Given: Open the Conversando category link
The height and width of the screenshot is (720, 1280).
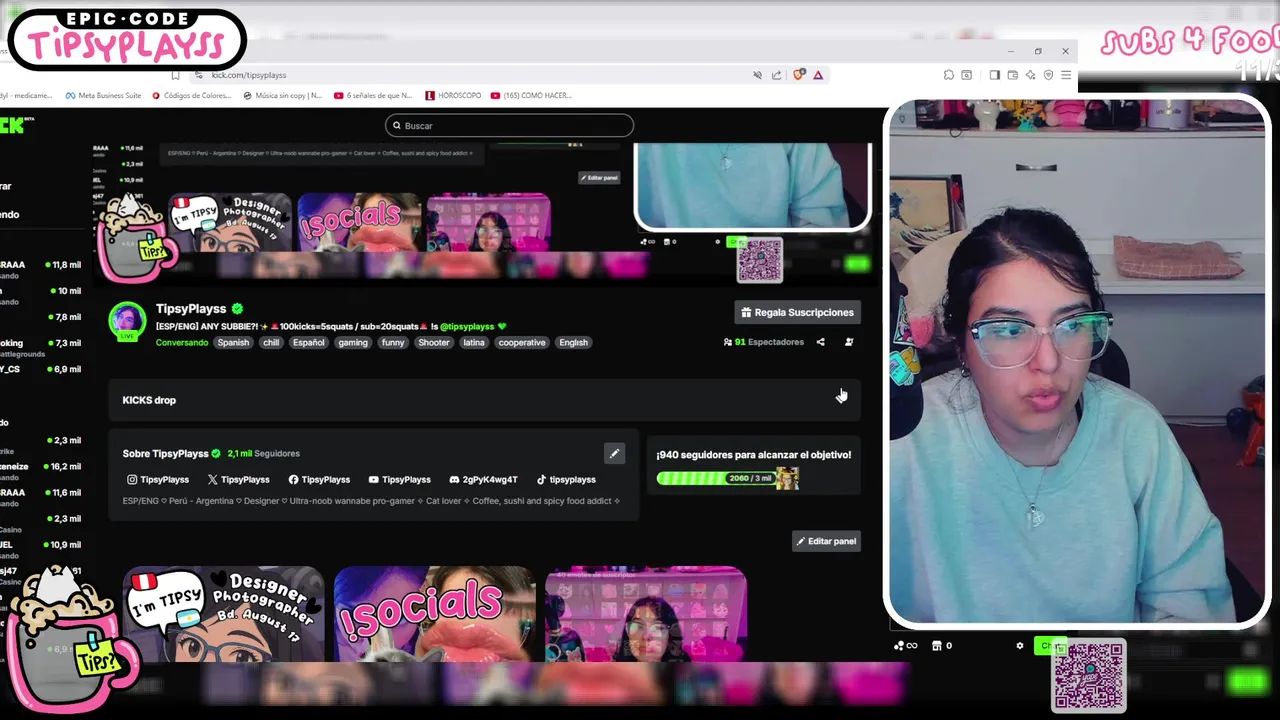Looking at the screenshot, I should click(182, 342).
